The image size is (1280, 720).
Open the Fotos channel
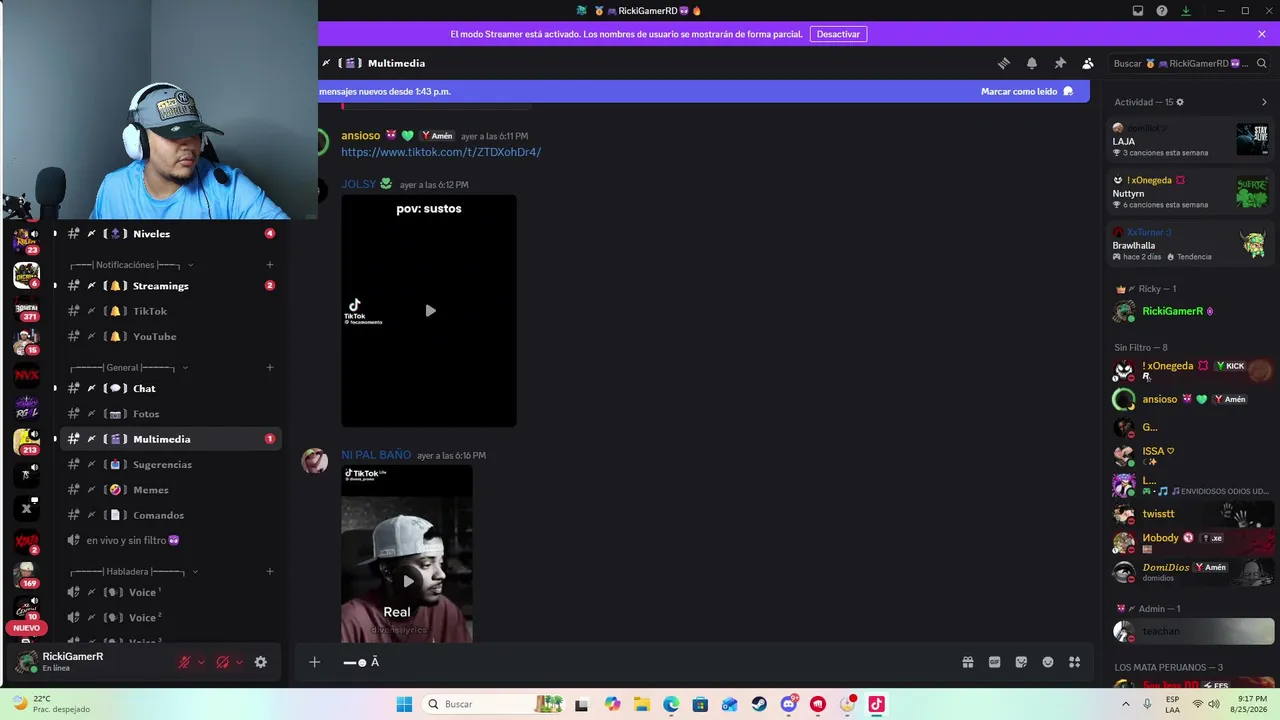(170, 414)
